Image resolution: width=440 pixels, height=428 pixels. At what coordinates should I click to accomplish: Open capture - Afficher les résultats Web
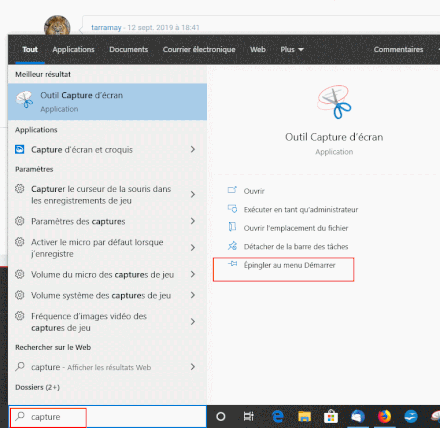point(91,367)
